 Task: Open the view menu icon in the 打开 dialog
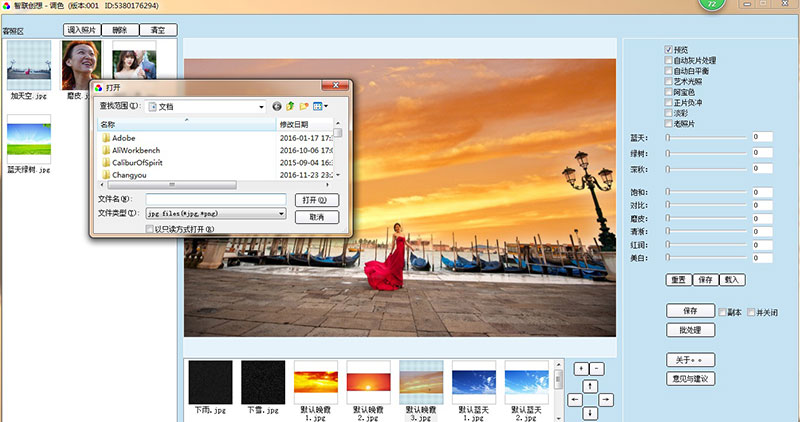point(320,106)
